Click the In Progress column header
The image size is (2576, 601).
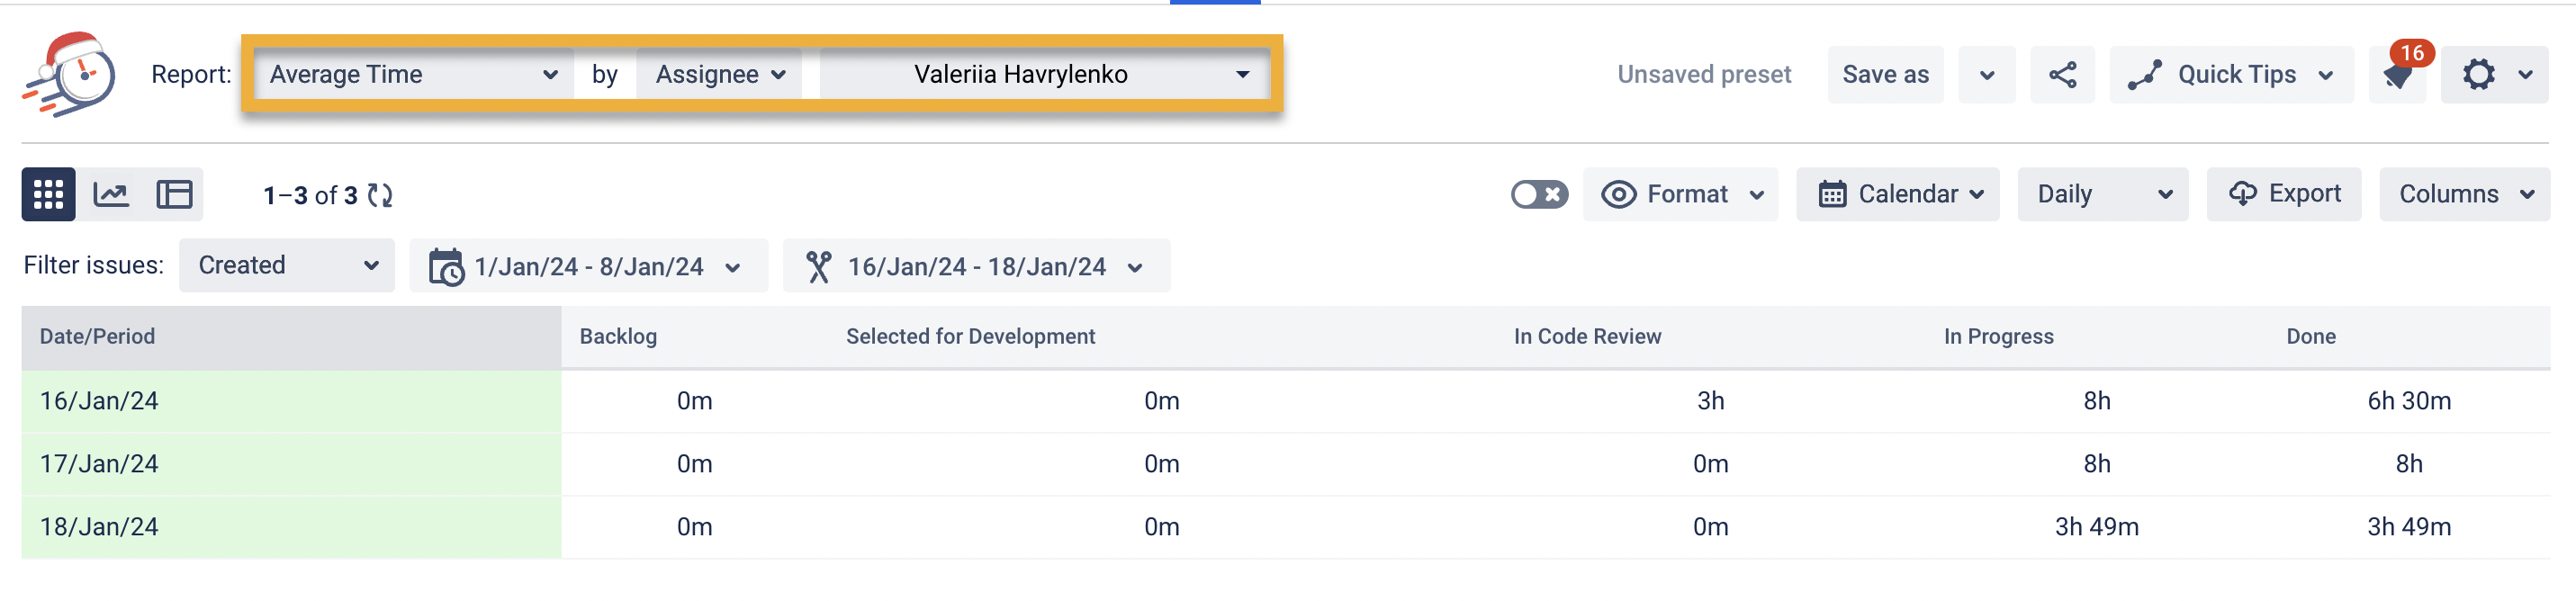click(1998, 337)
